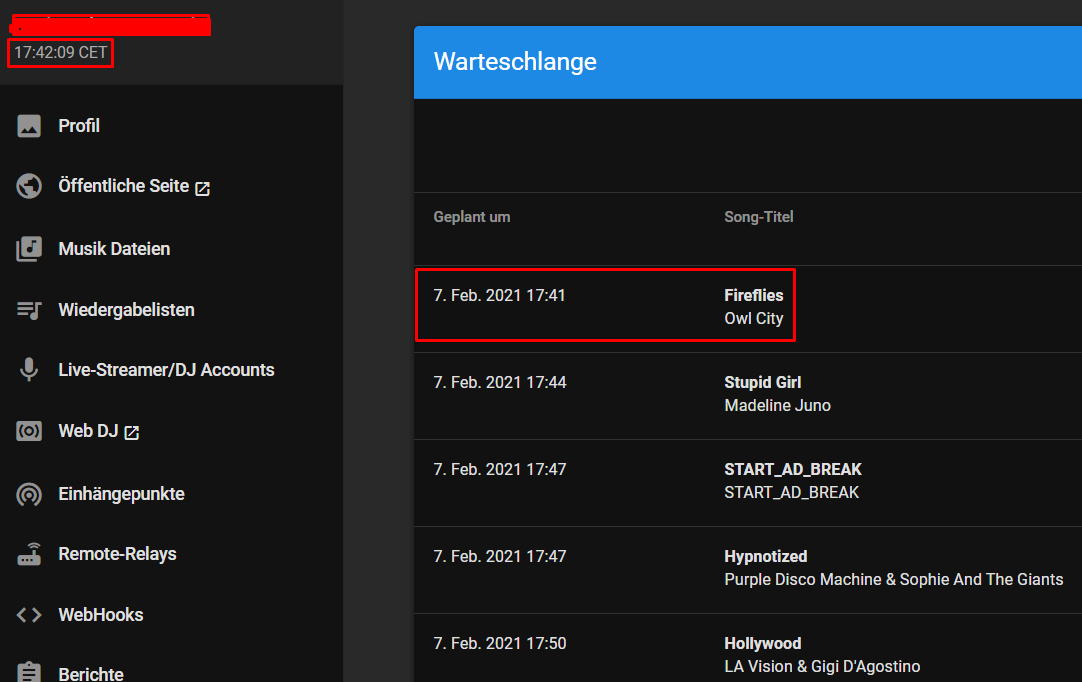
Task: Select the Stupid Girl song title
Action: pyautogui.click(x=763, y=382)
